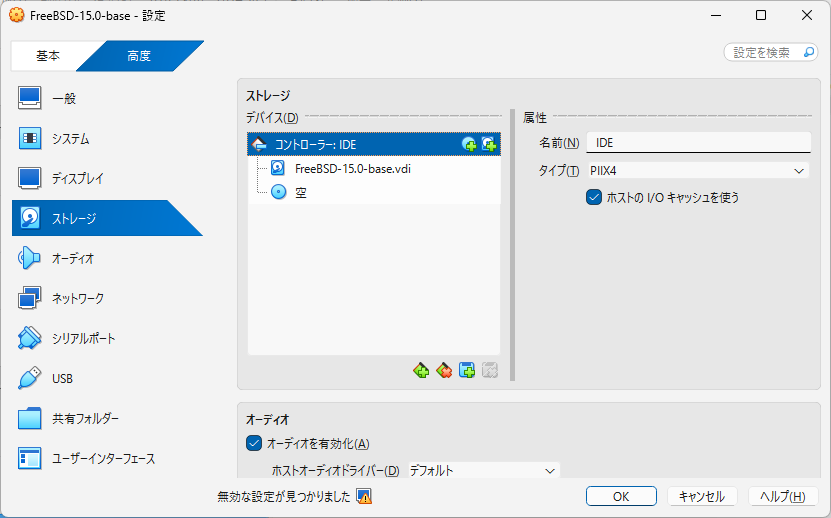Toggle オーディオを有効化 checkbox
The width and height of the screenshot is (831, 518).
[254, 443]
